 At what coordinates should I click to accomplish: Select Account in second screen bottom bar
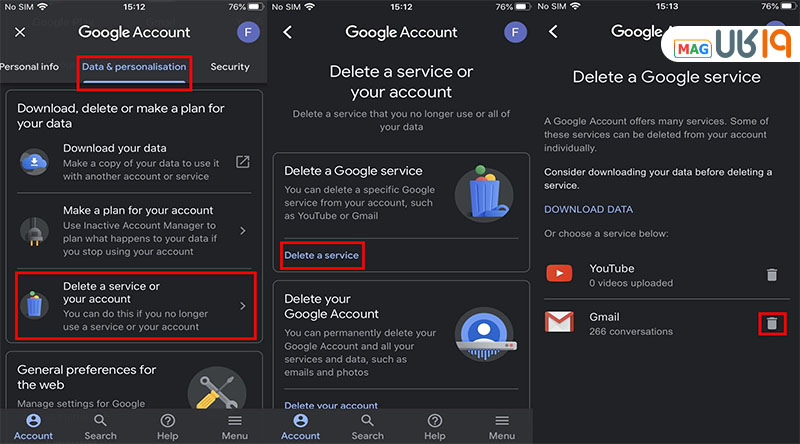click(301, 428)
